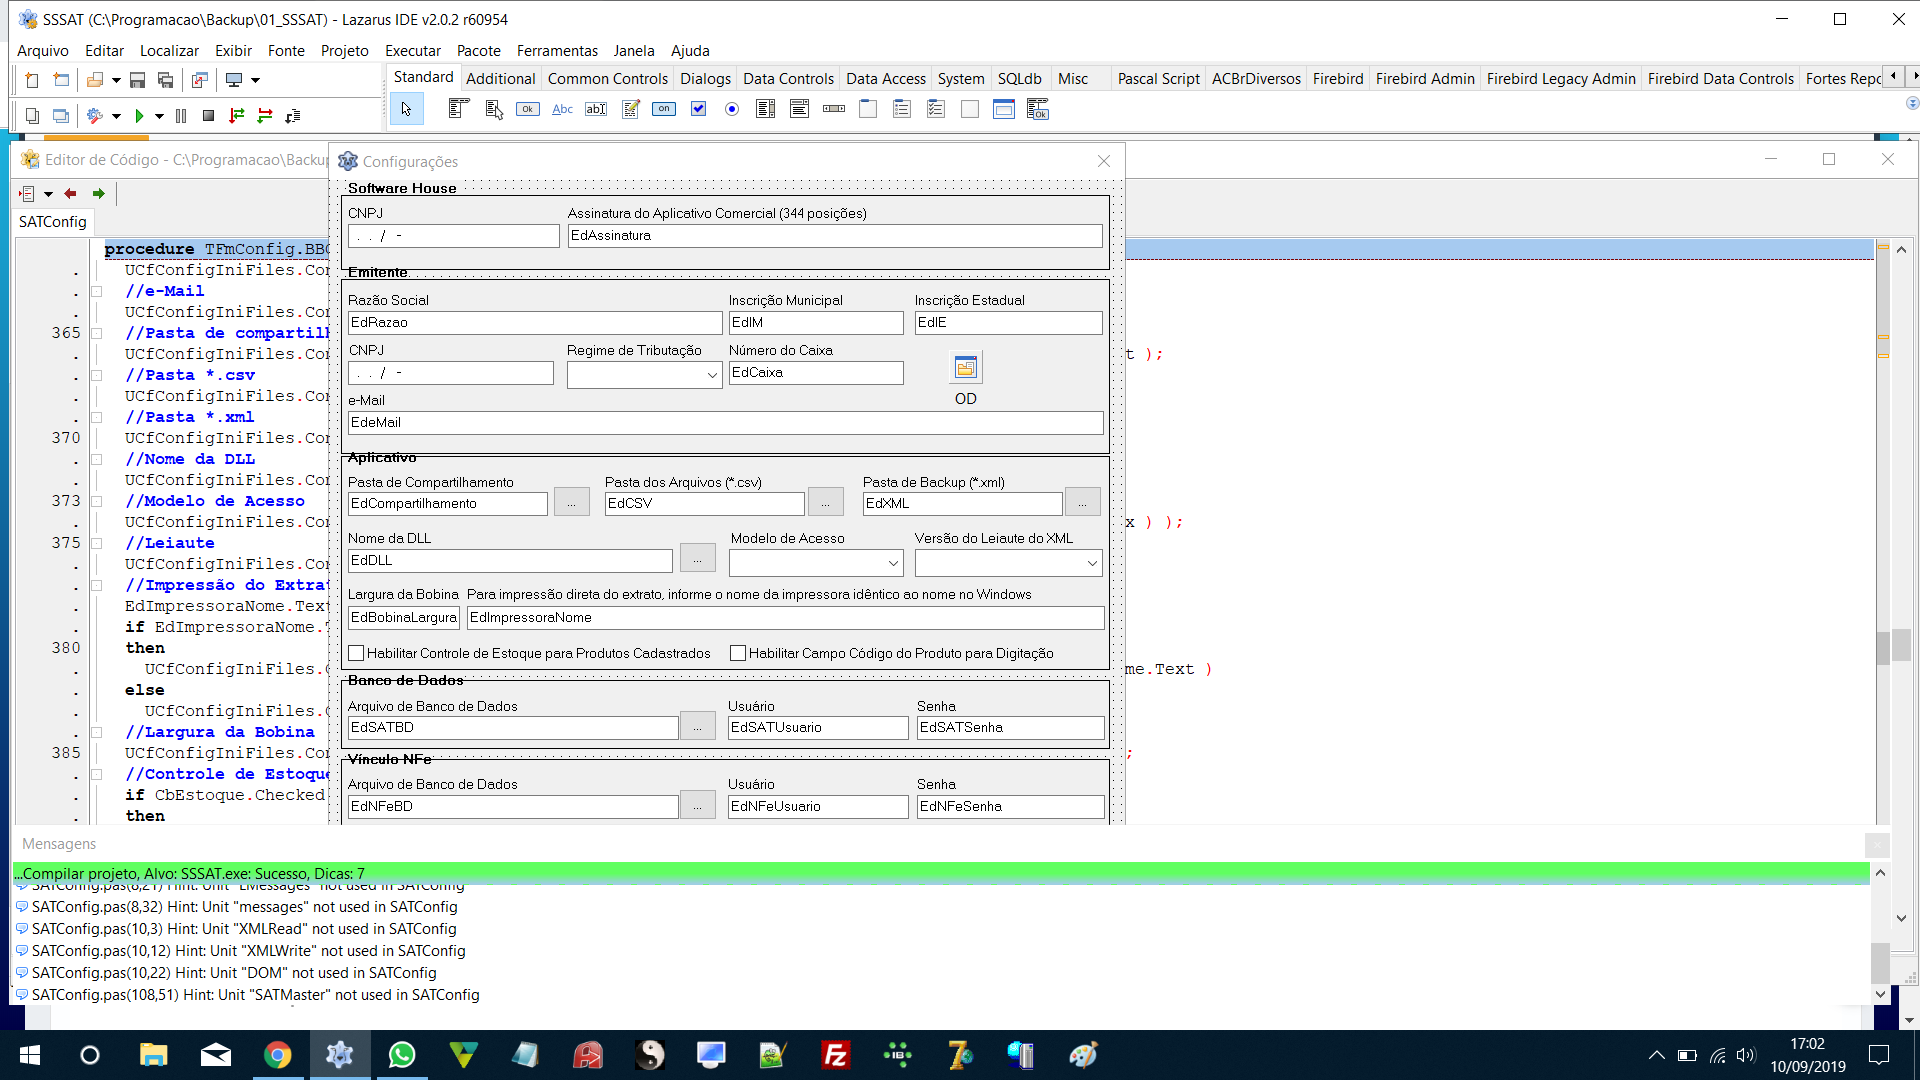
Task: Click browse button beside EdNFeBD
Action: [x=697, y=806]
